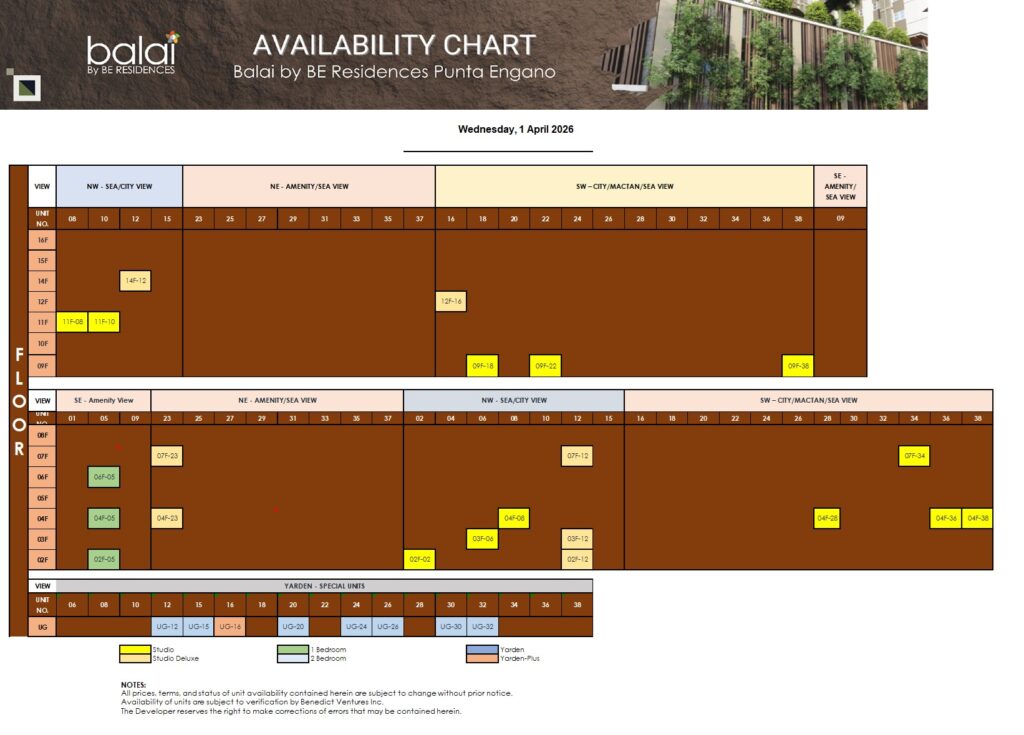Click Yarden-Plus unit UG-20
Viewport: 1024px width, 735px height.
click(293, 625)
